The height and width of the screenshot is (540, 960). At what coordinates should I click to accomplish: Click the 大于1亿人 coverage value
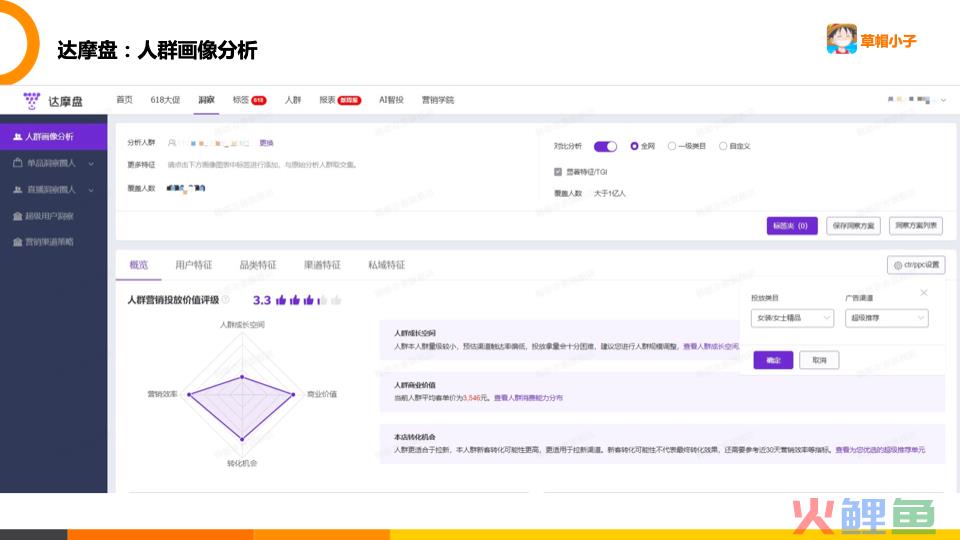tap(609, 193)
